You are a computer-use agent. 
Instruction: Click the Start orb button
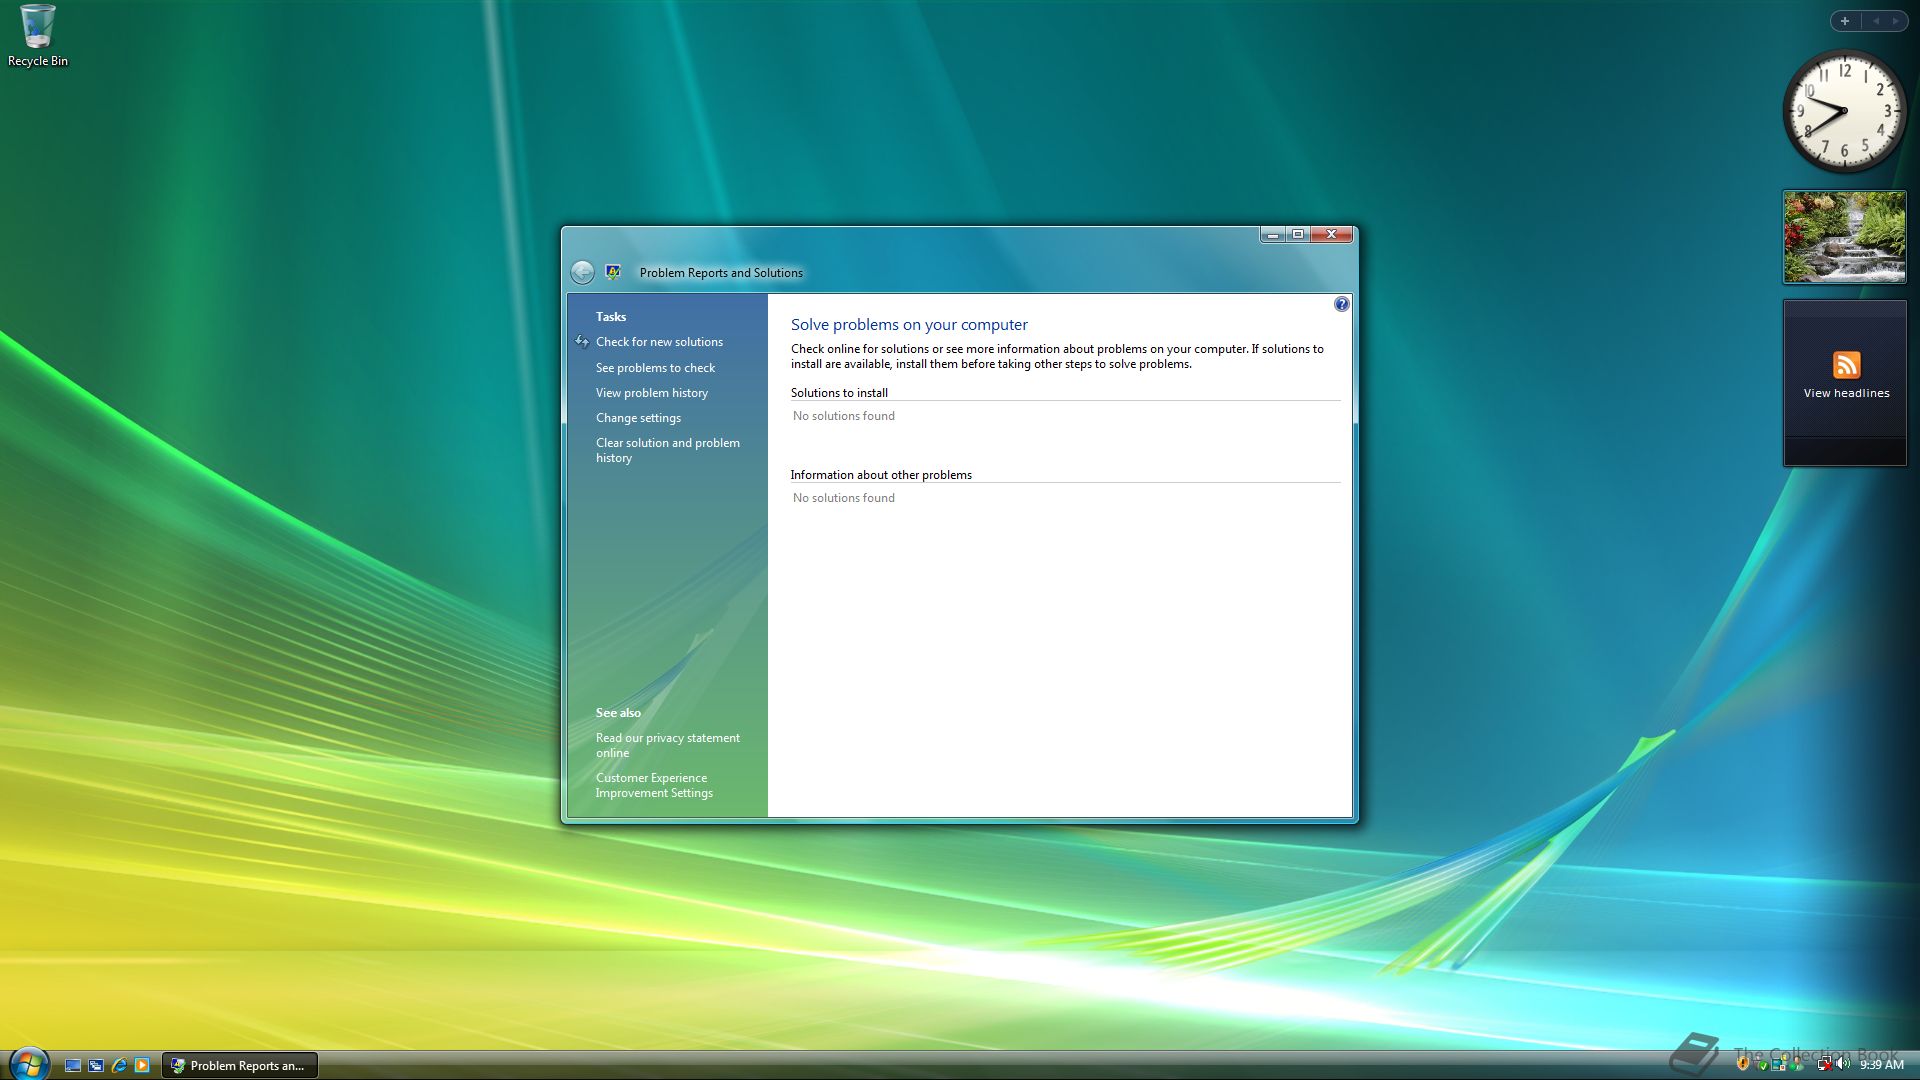[28, 1064]
